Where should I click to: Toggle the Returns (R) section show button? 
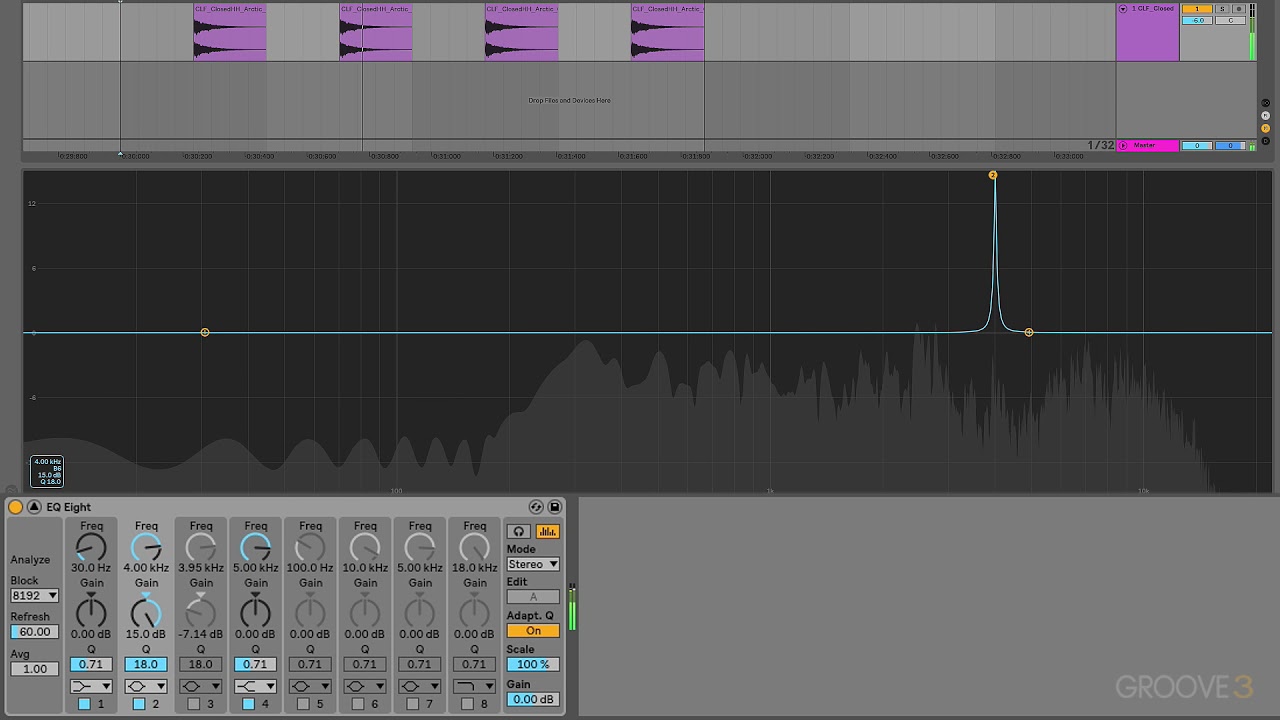click(x=1265, y=116)
